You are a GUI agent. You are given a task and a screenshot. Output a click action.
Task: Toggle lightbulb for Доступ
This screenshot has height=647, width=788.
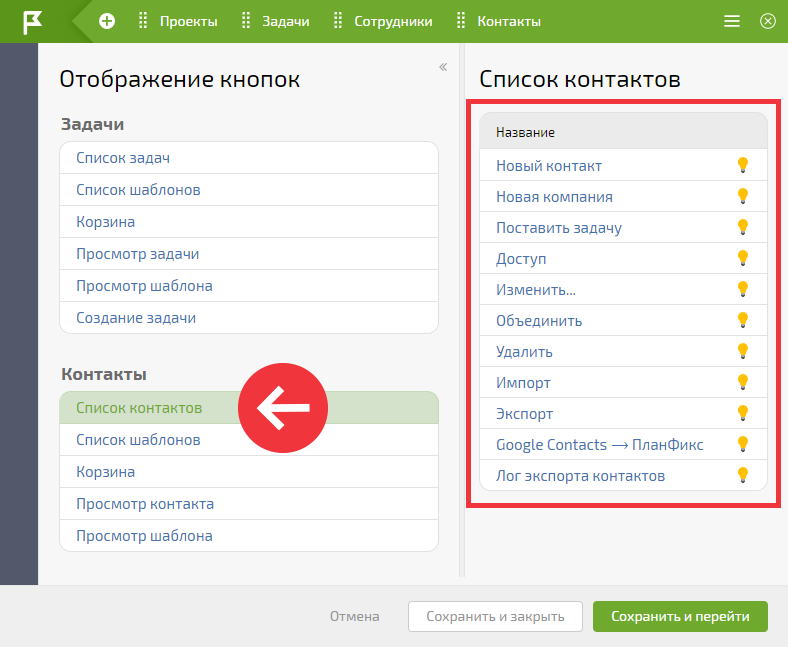pos(743,258)
